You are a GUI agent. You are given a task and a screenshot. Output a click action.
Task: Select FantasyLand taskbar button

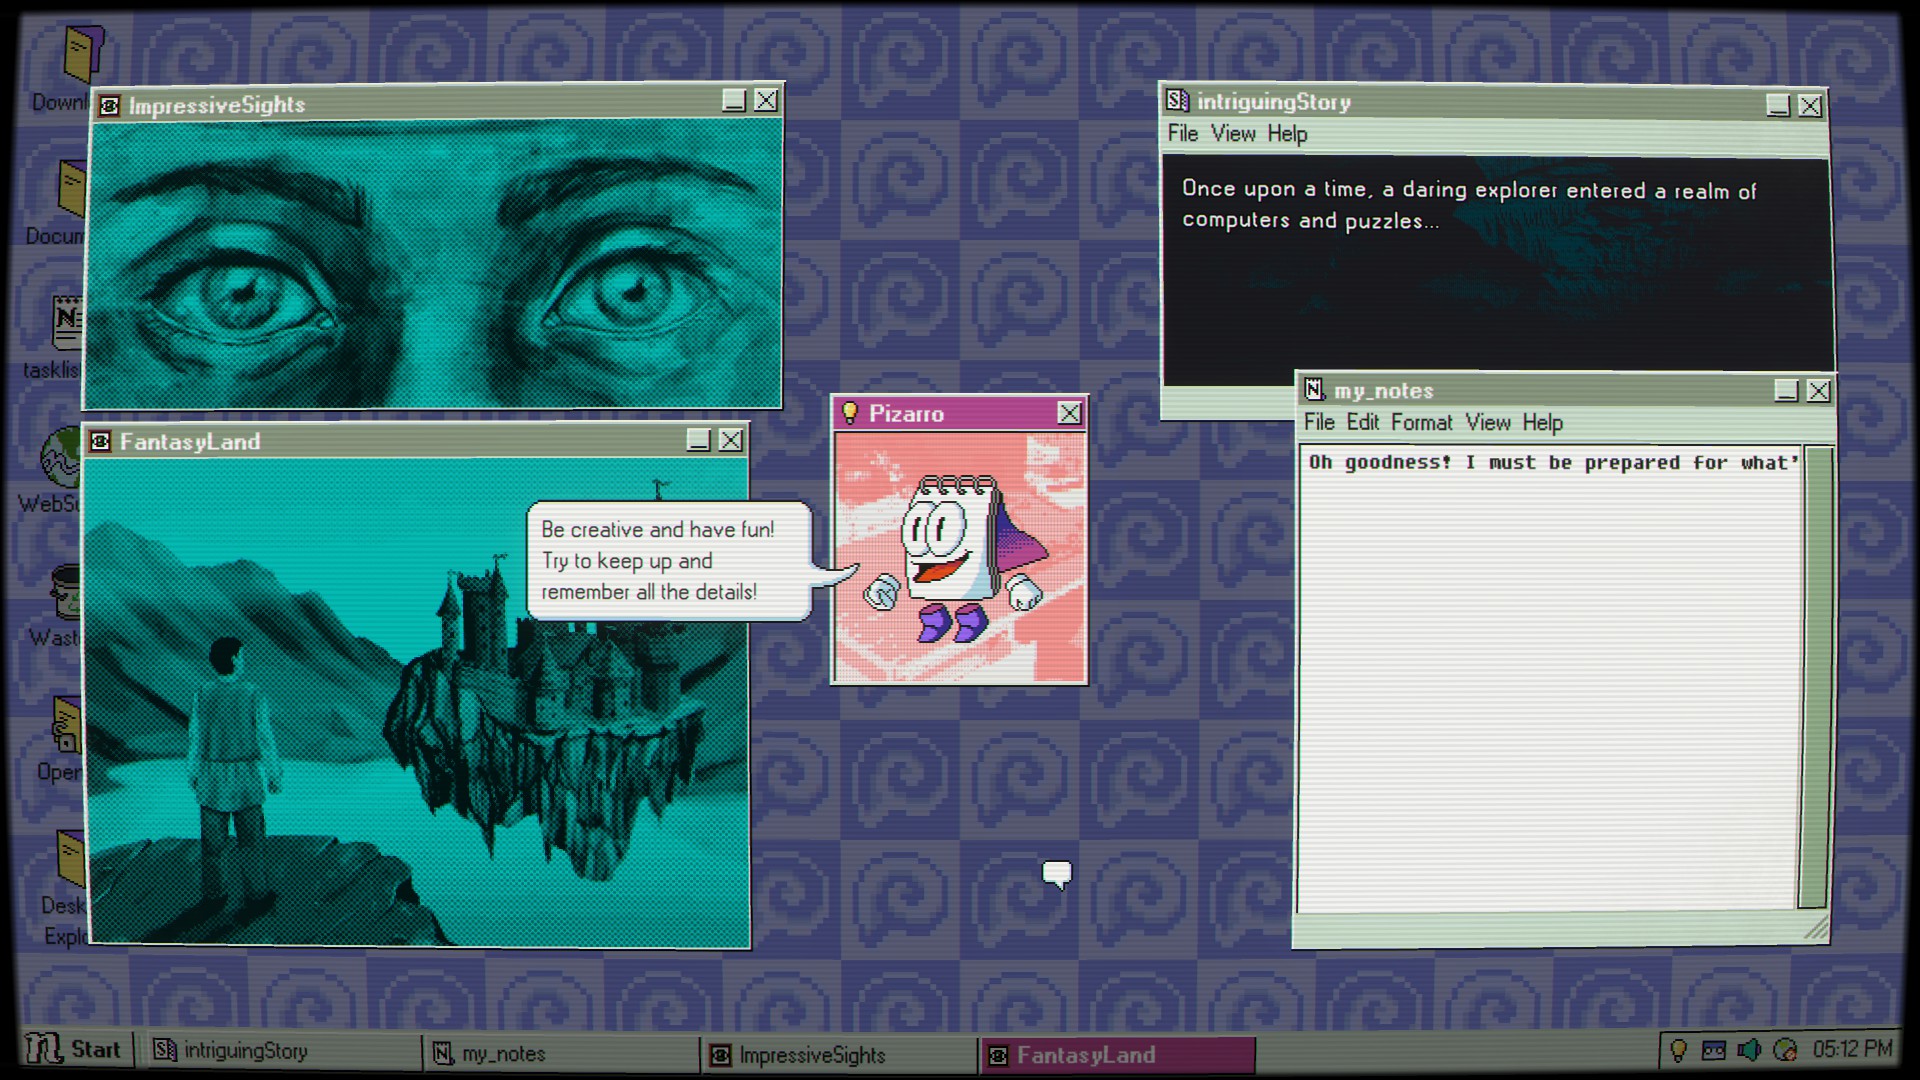coord(1117,1055)
